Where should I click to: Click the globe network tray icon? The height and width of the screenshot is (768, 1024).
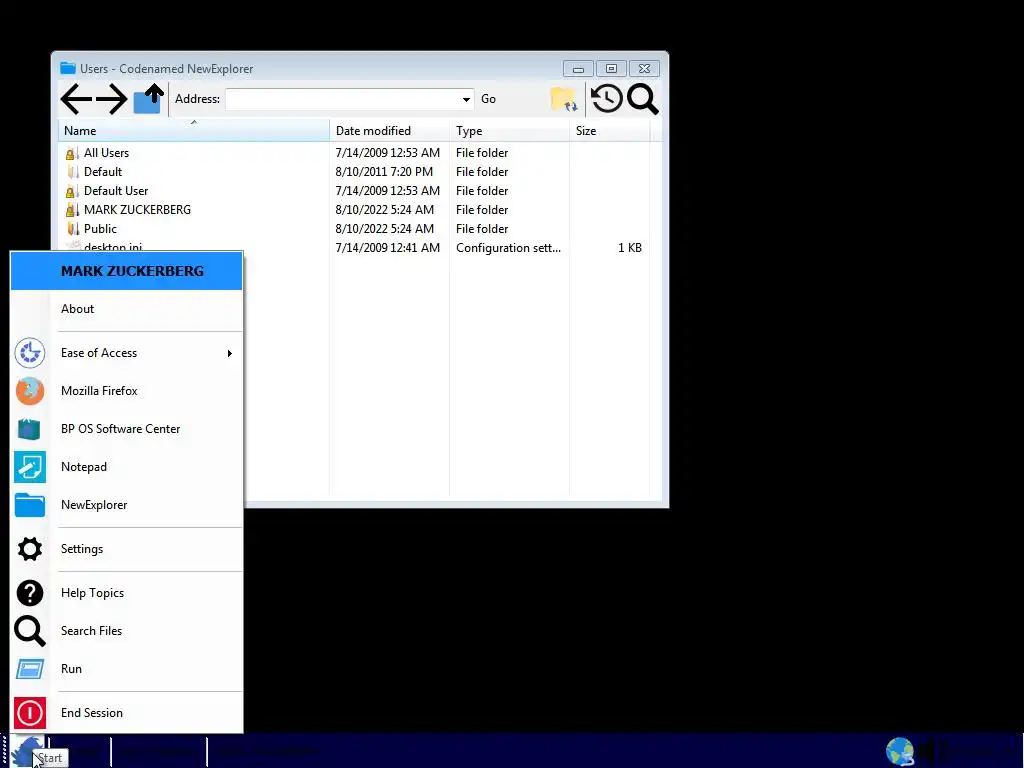[x=900, y=751]
